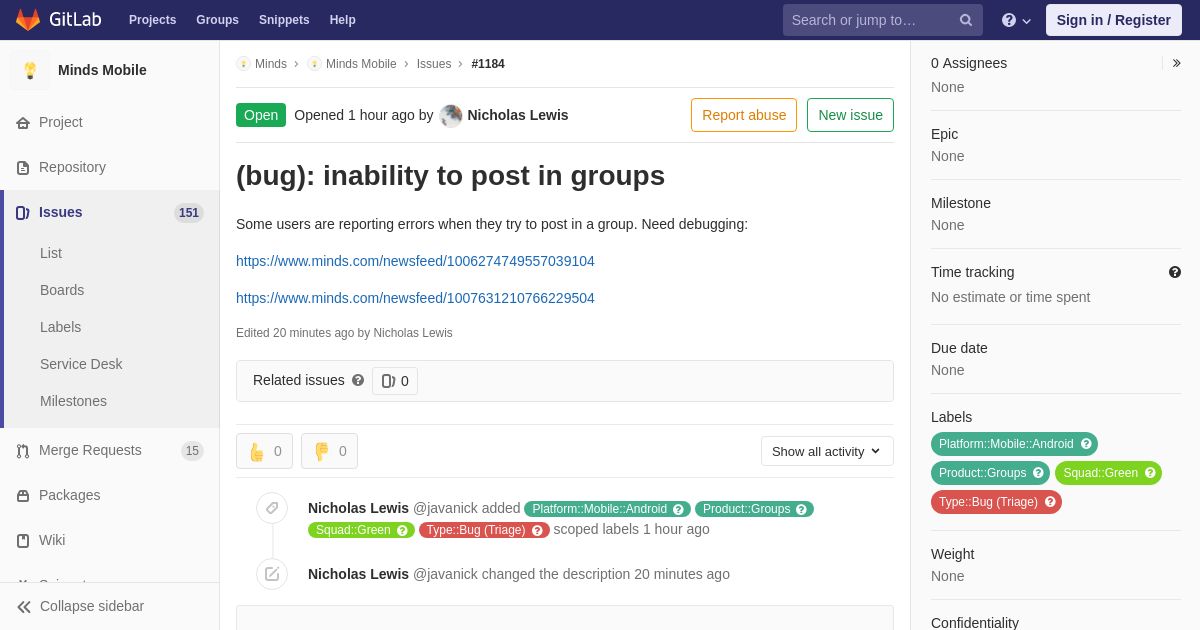Click the Minds Mobile breadcrumb link
Viewport: 1200px width, 630px height.
pos(361,64)
